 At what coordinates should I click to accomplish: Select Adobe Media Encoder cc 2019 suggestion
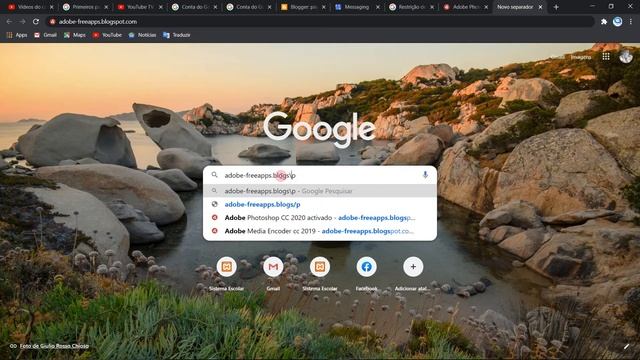(320, 231)
